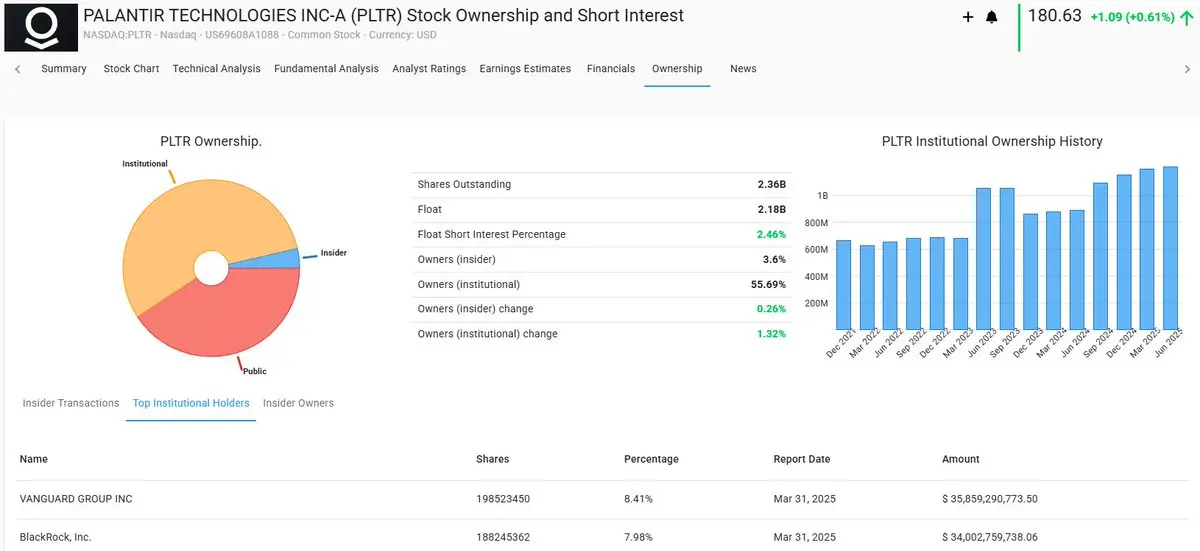Click the NASDAQ:PLTR ticker details line
Screen dimensions: 1200x551
(260, 35)
